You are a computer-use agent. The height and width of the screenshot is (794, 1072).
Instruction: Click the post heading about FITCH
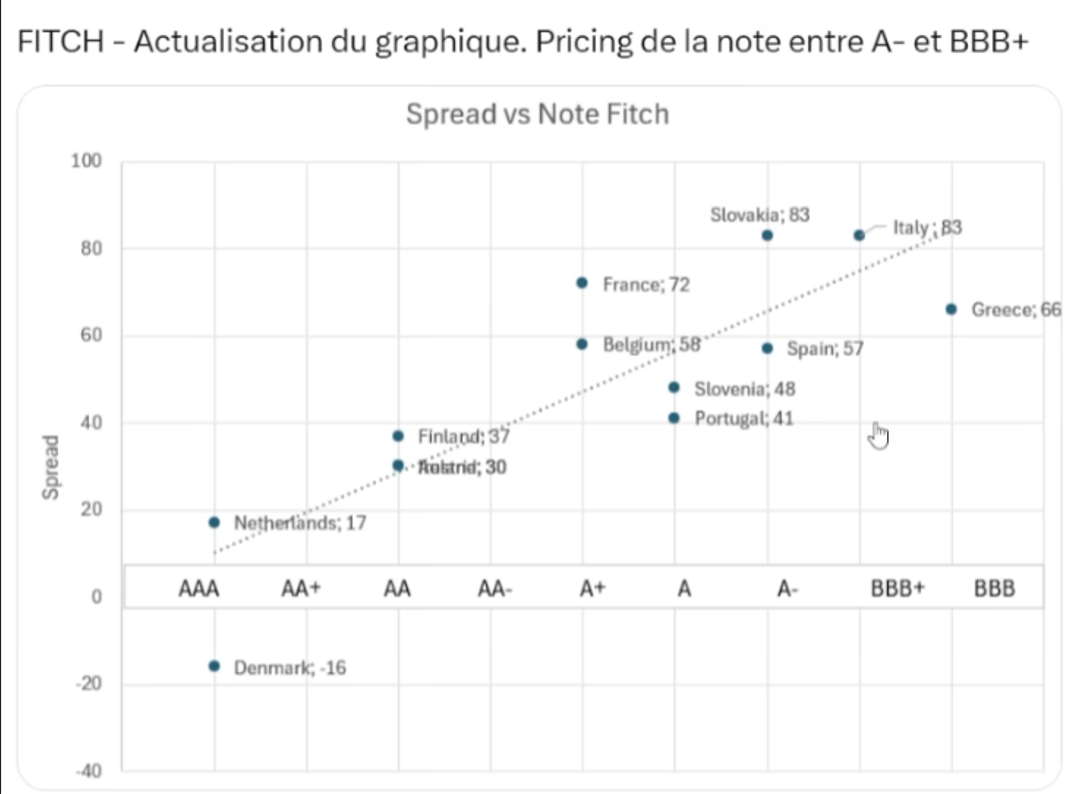tap(524, 43)
